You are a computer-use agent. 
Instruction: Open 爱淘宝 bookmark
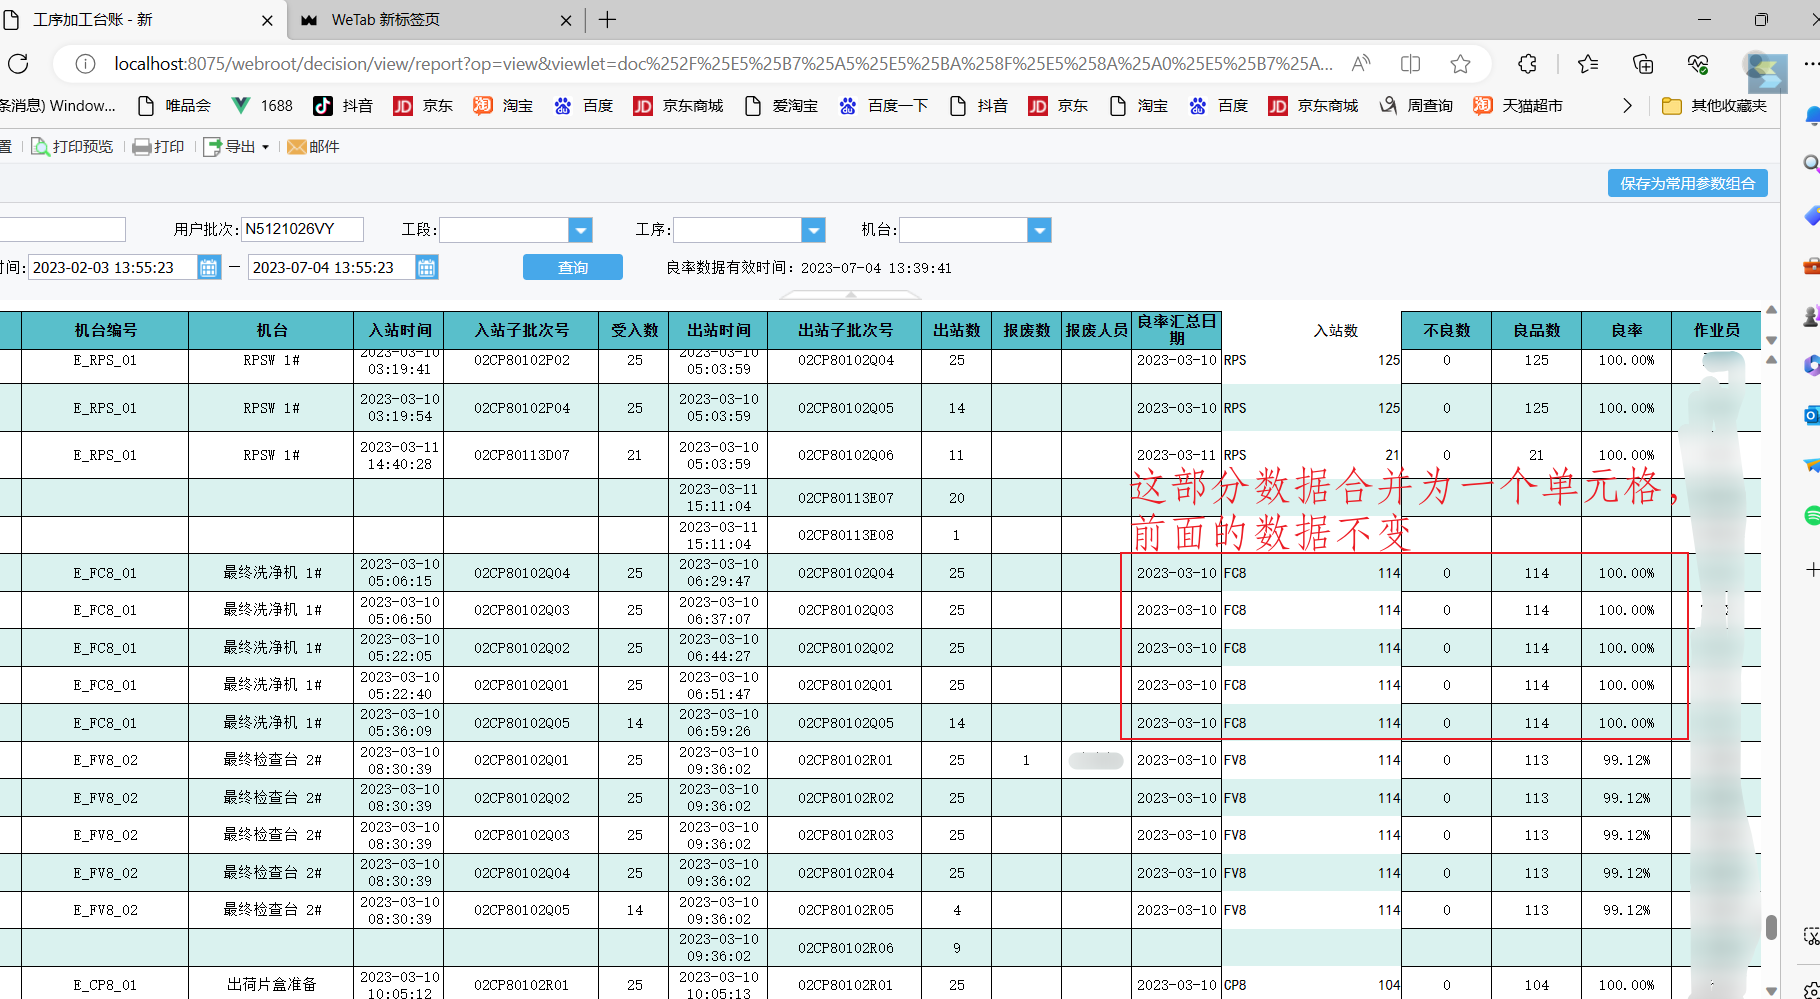coord(781,106)
